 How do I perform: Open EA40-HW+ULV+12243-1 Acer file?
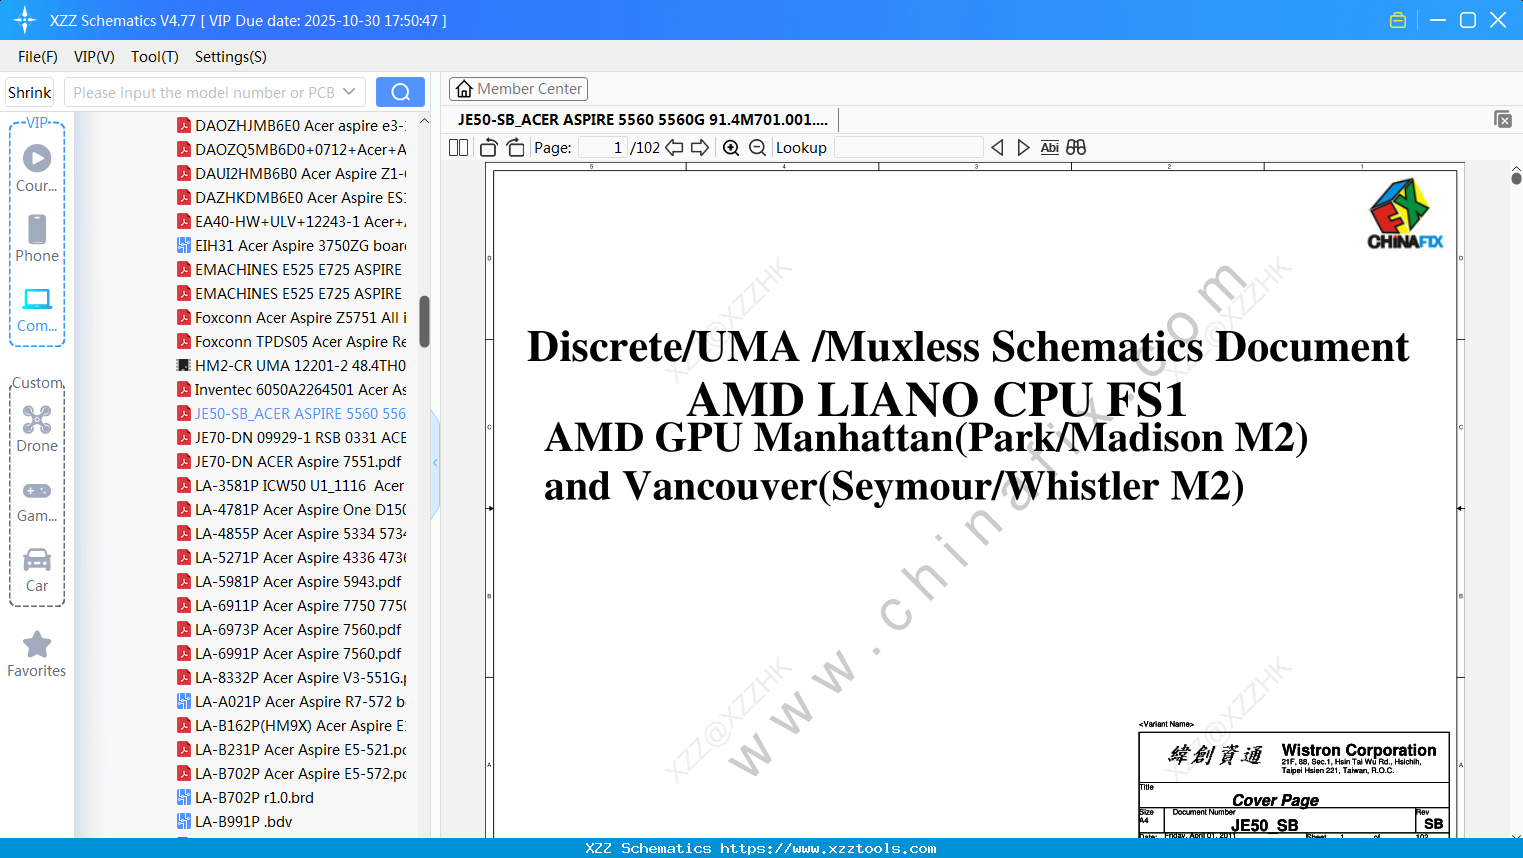[292, 221]
